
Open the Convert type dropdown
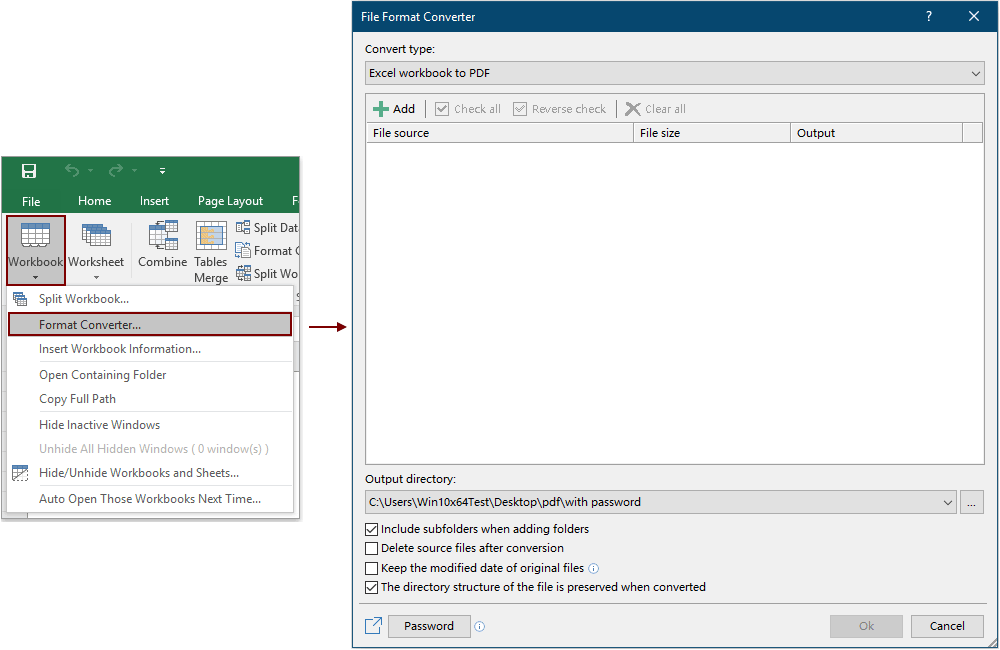pyautogui.click(x=977, y=72)
